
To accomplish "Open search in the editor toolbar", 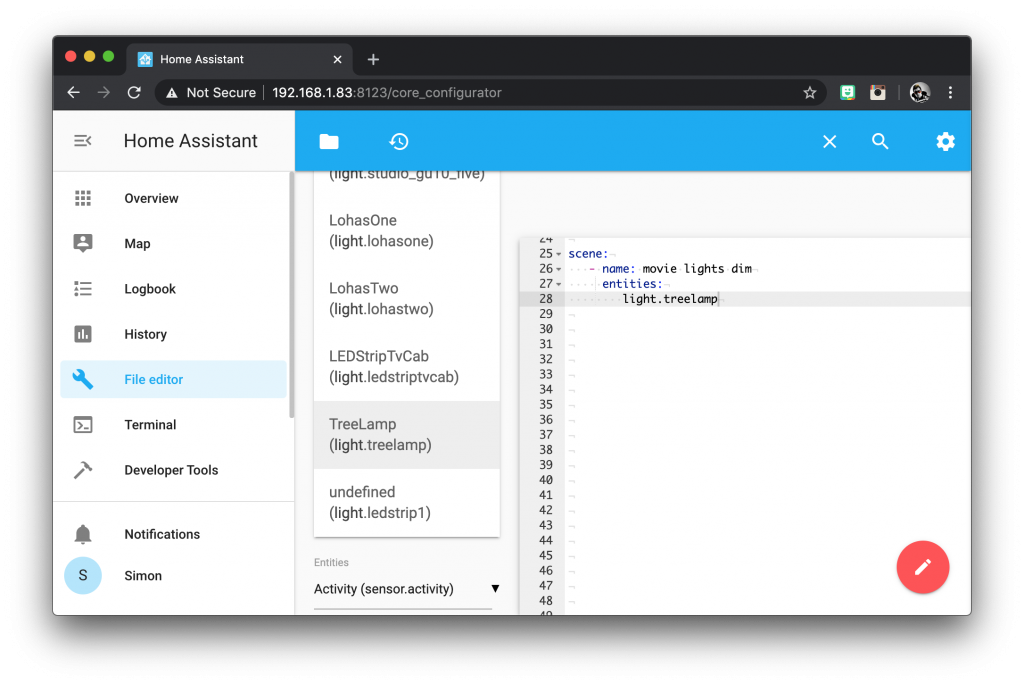I will (880, 141).
